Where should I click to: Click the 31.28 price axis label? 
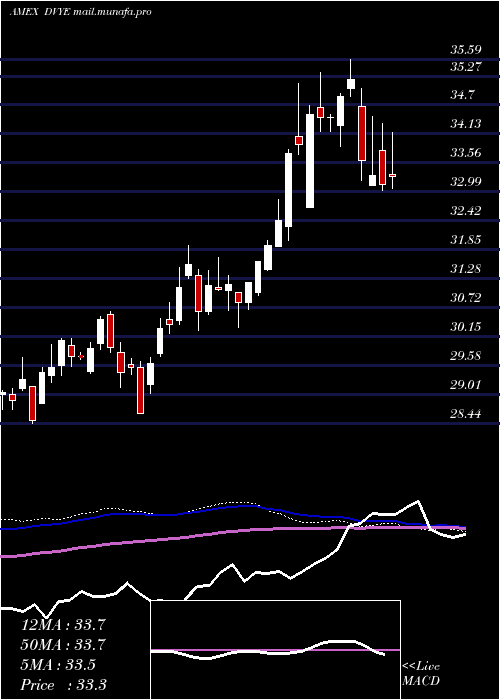click(x=466, y=269)
